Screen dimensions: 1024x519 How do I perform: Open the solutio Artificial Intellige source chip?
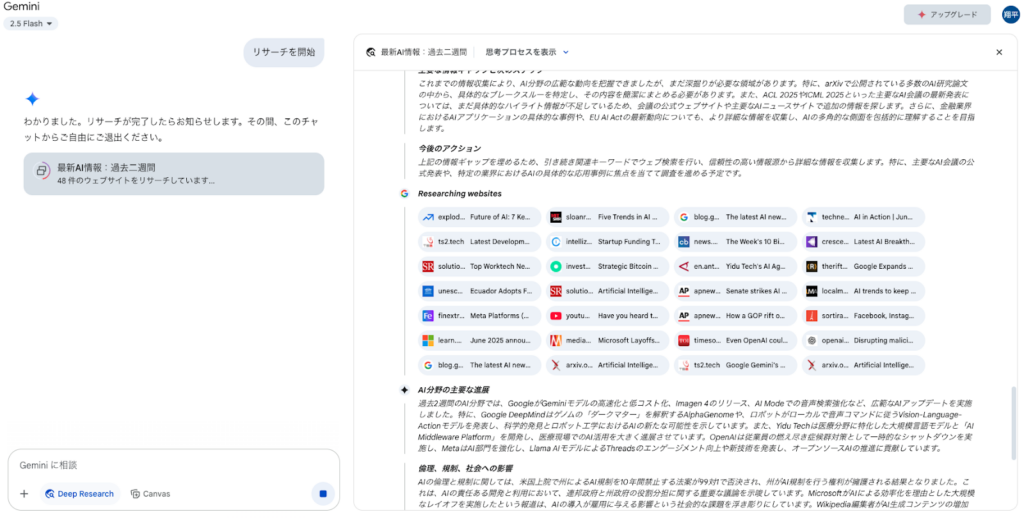pyautogui.click(x=607, y=291)
